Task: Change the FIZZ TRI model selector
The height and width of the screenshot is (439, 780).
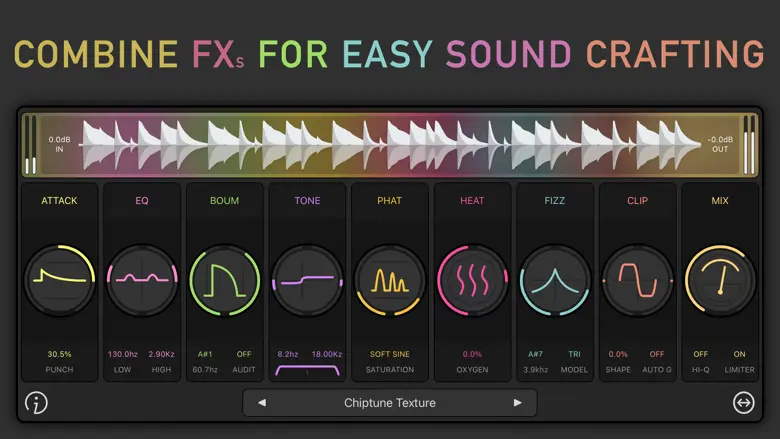Action: pyautogui.click(x=574, y=354)
